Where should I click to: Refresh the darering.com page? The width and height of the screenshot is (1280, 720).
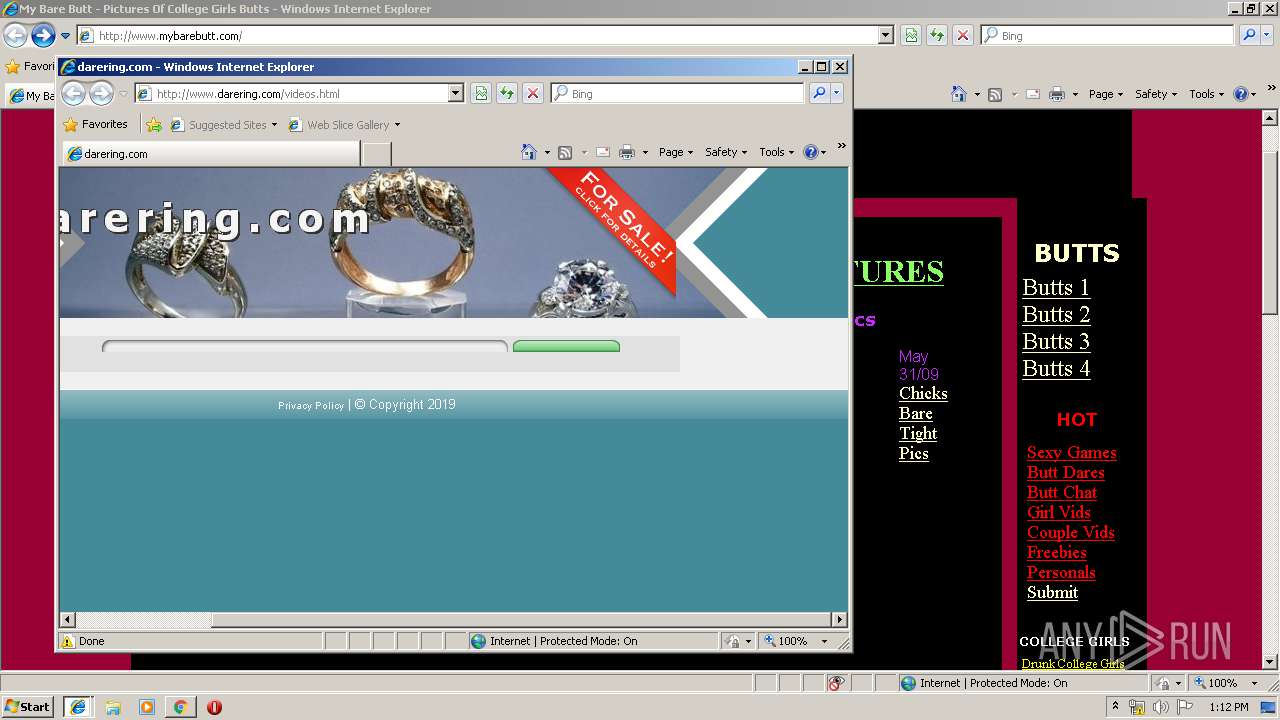coord(507,93)
